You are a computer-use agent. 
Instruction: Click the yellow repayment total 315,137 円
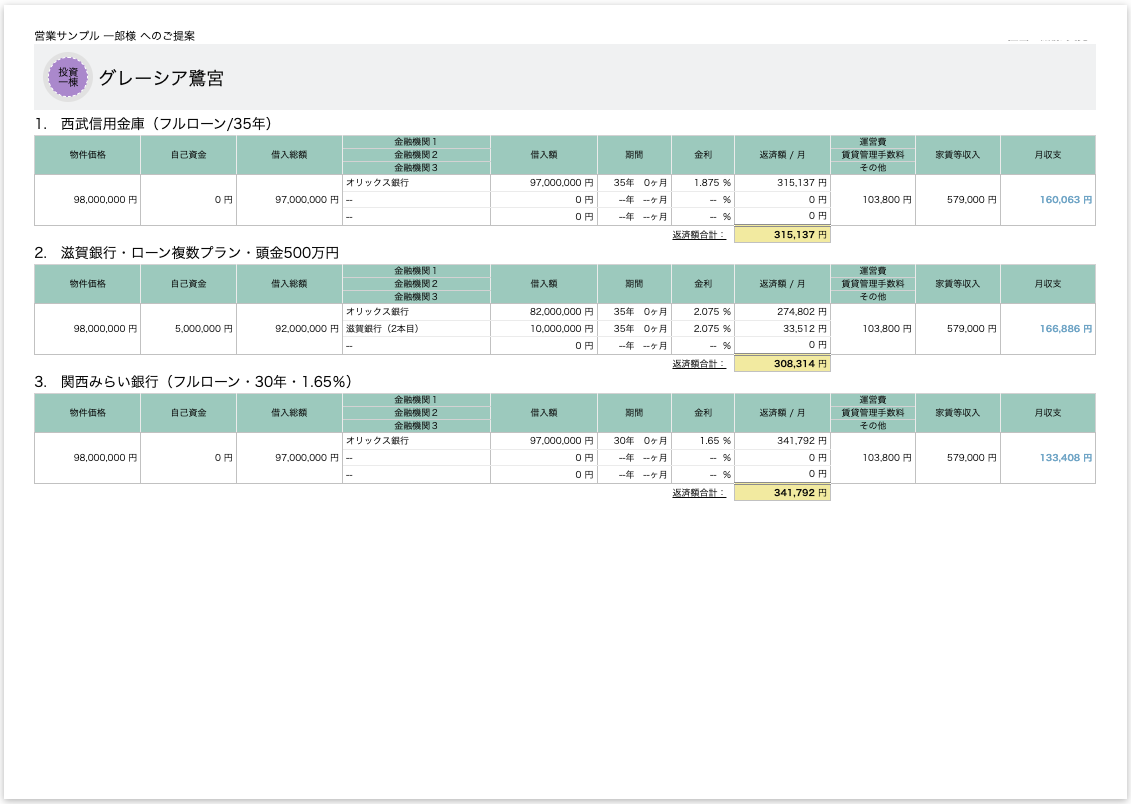point(782,234)
